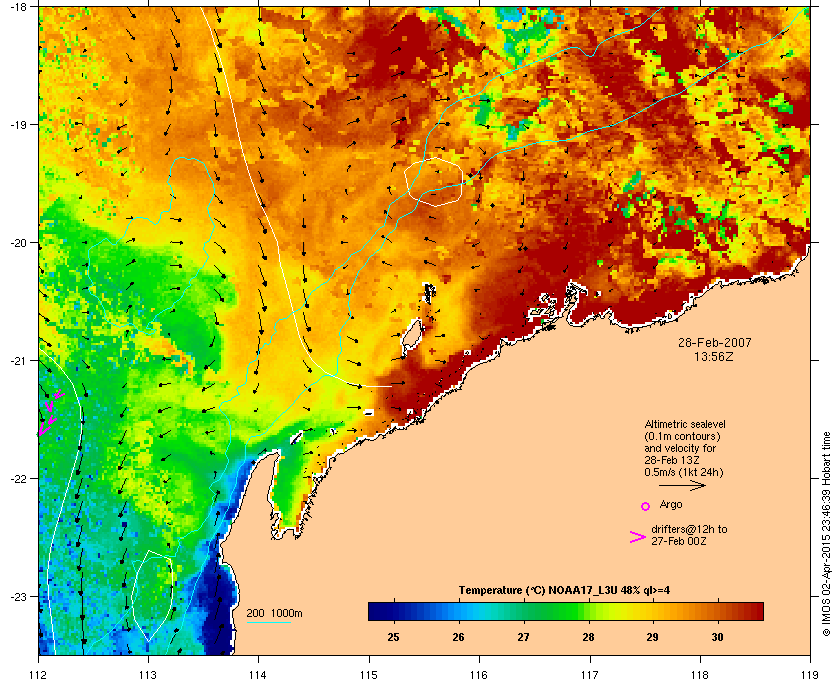Click the -21 latitude axis label
This screenshot has width=840, height=680.
18,361
